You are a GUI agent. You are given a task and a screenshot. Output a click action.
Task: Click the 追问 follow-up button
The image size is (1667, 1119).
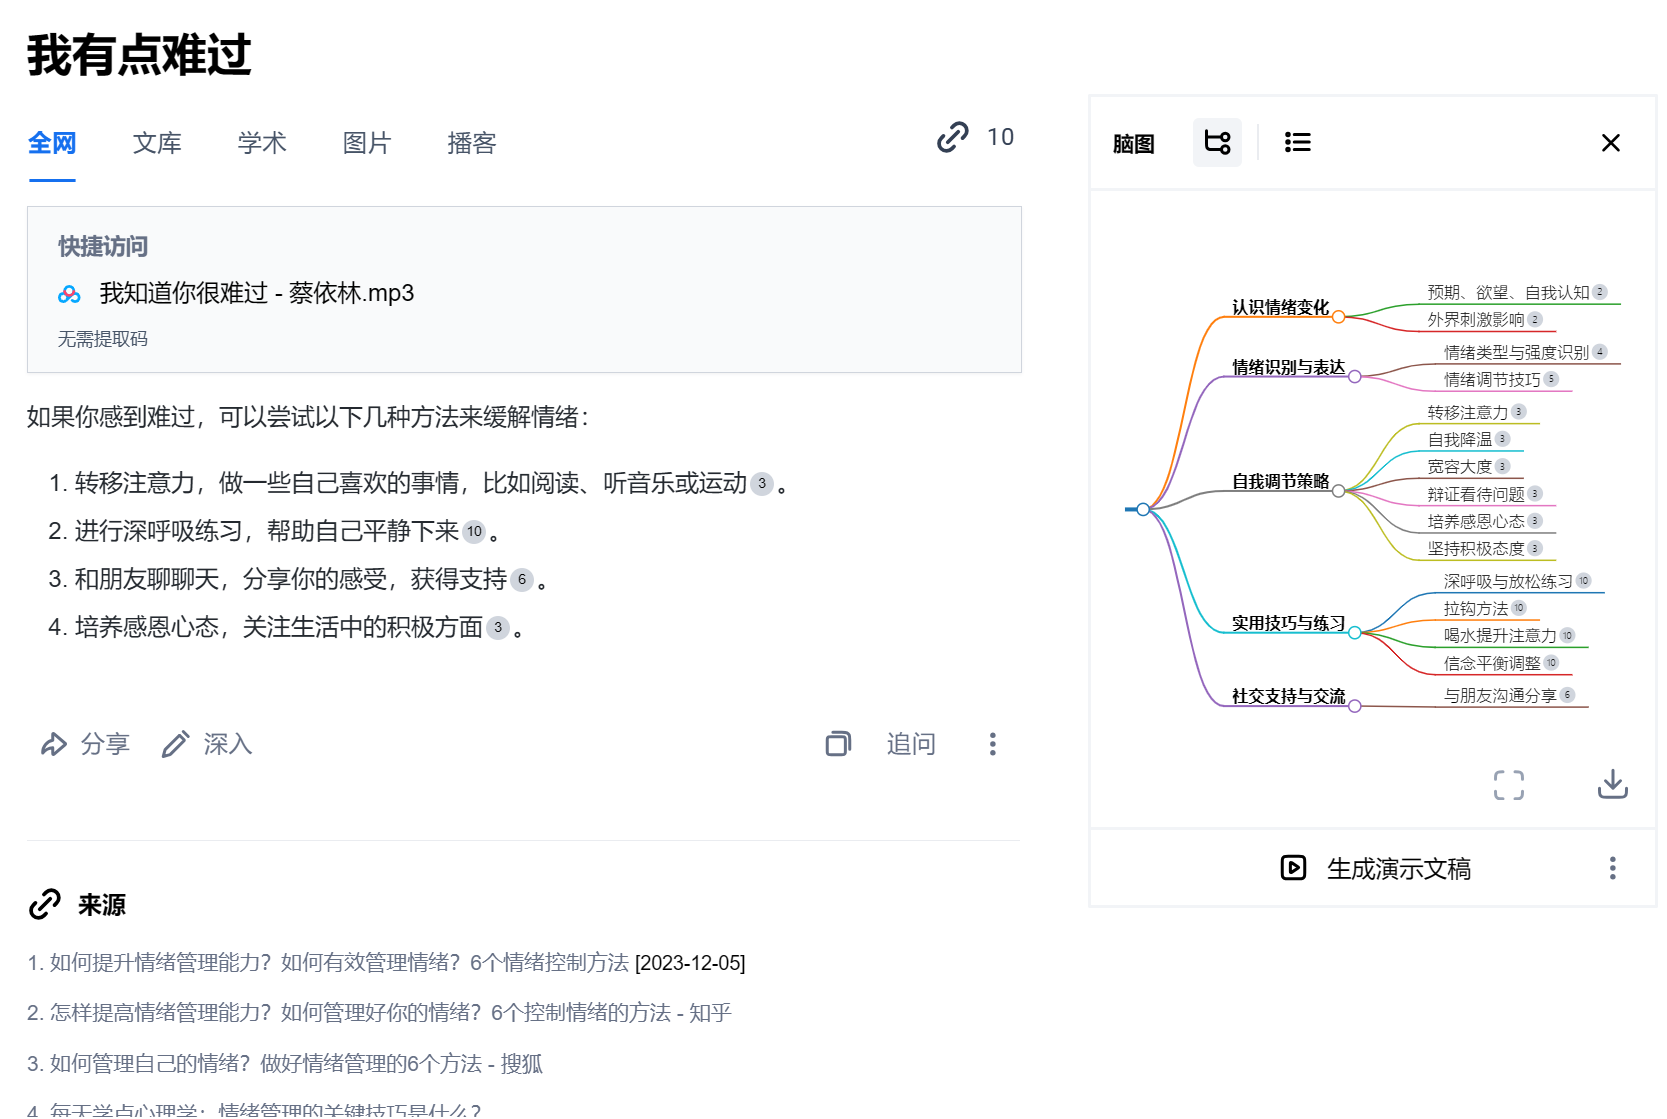pyautogui.click(x=911, y=744)
